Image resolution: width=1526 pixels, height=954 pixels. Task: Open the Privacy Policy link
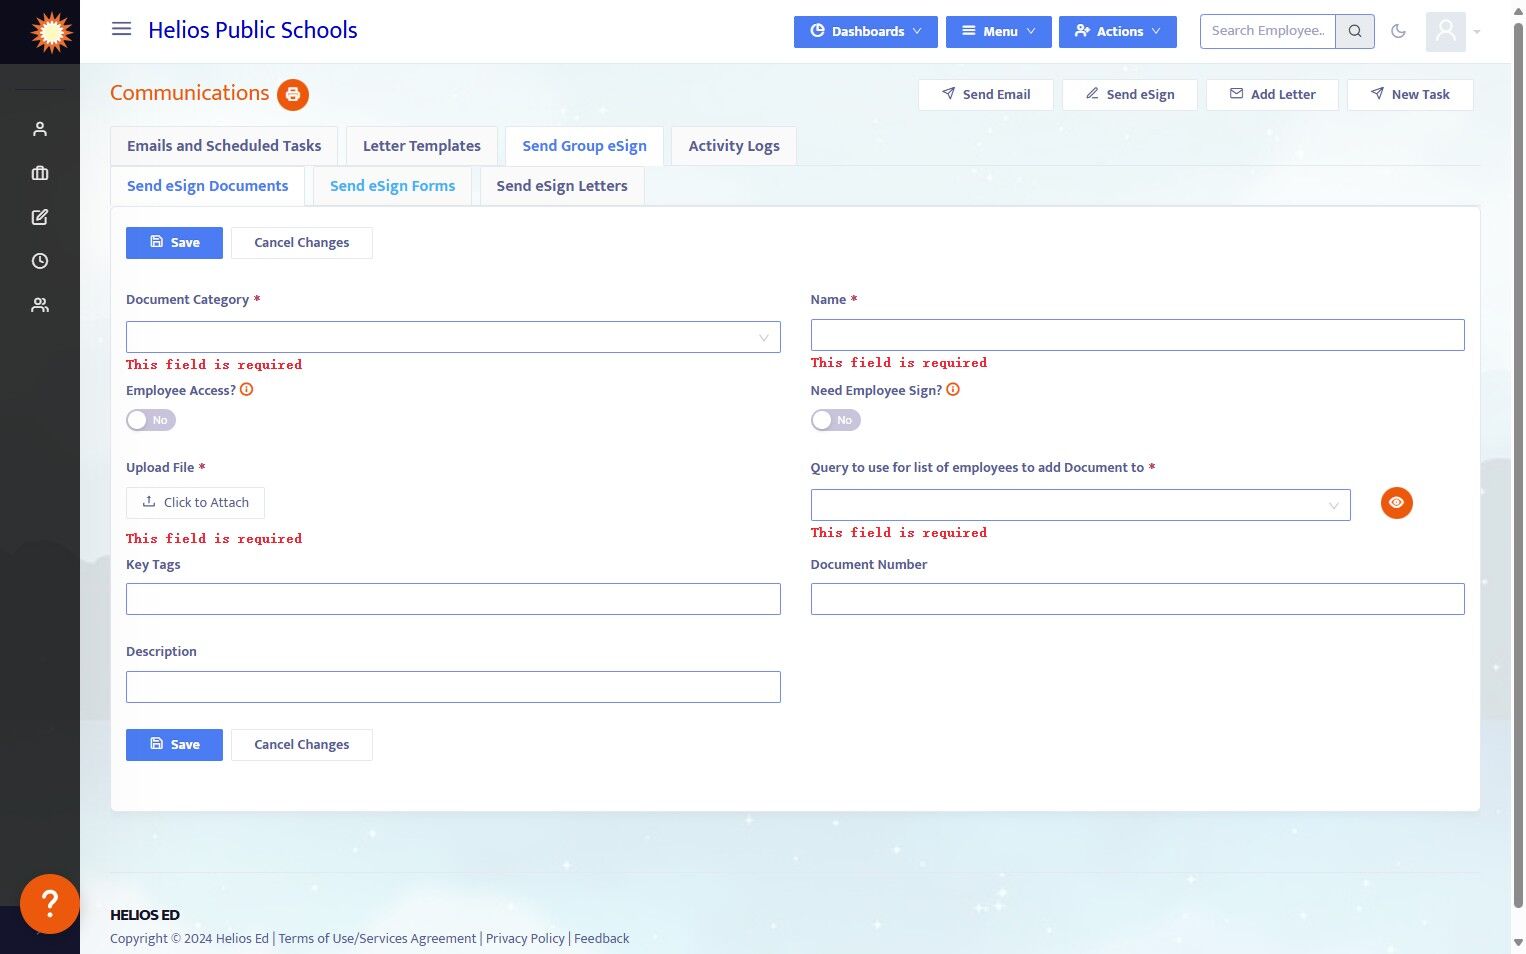coord(525,938)
